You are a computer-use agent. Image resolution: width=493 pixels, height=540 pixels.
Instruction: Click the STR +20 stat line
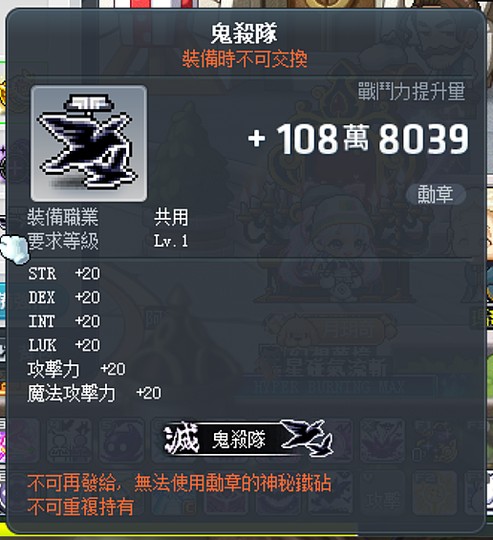(64, 274)
